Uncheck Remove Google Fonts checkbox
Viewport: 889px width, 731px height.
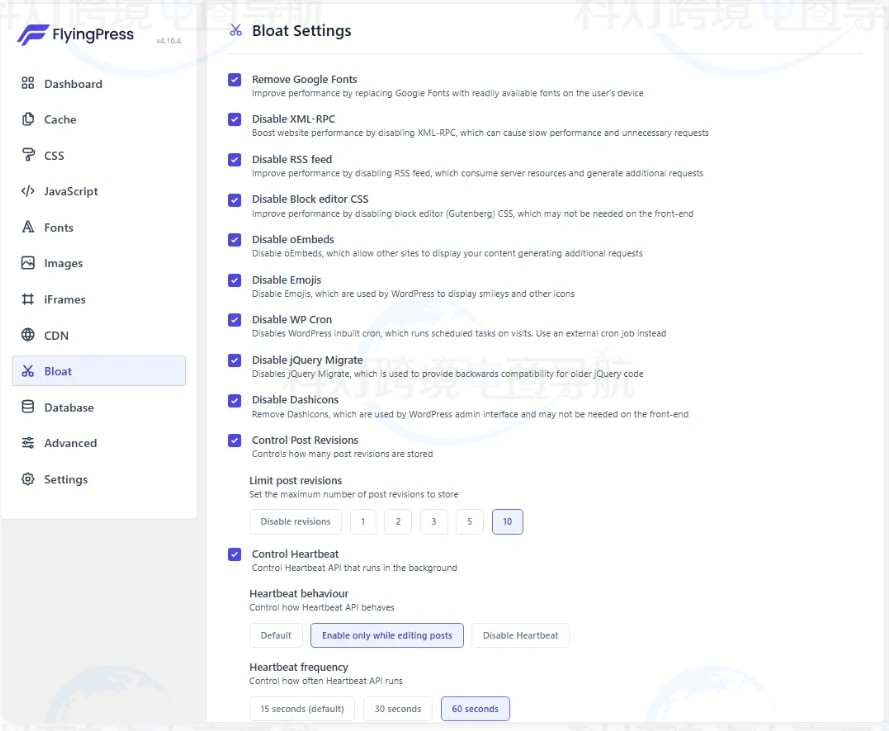pos(235,80)
